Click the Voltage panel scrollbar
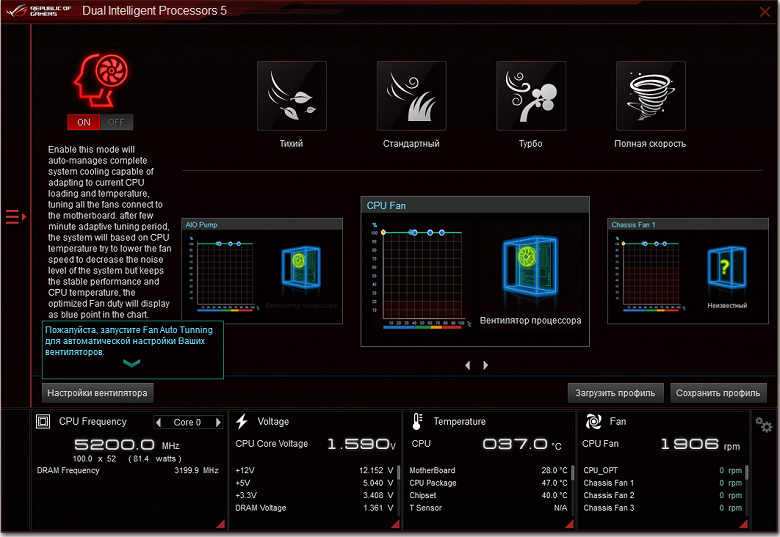Screen dimensions: 780x537 click(399, 471)
